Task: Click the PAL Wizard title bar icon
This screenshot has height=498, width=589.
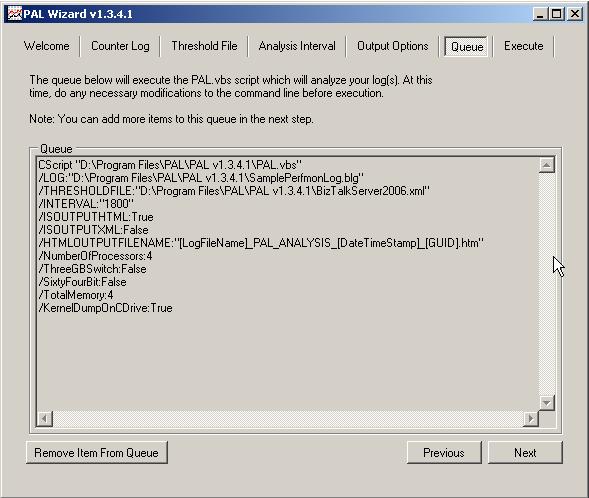Action: pos(15,14)
